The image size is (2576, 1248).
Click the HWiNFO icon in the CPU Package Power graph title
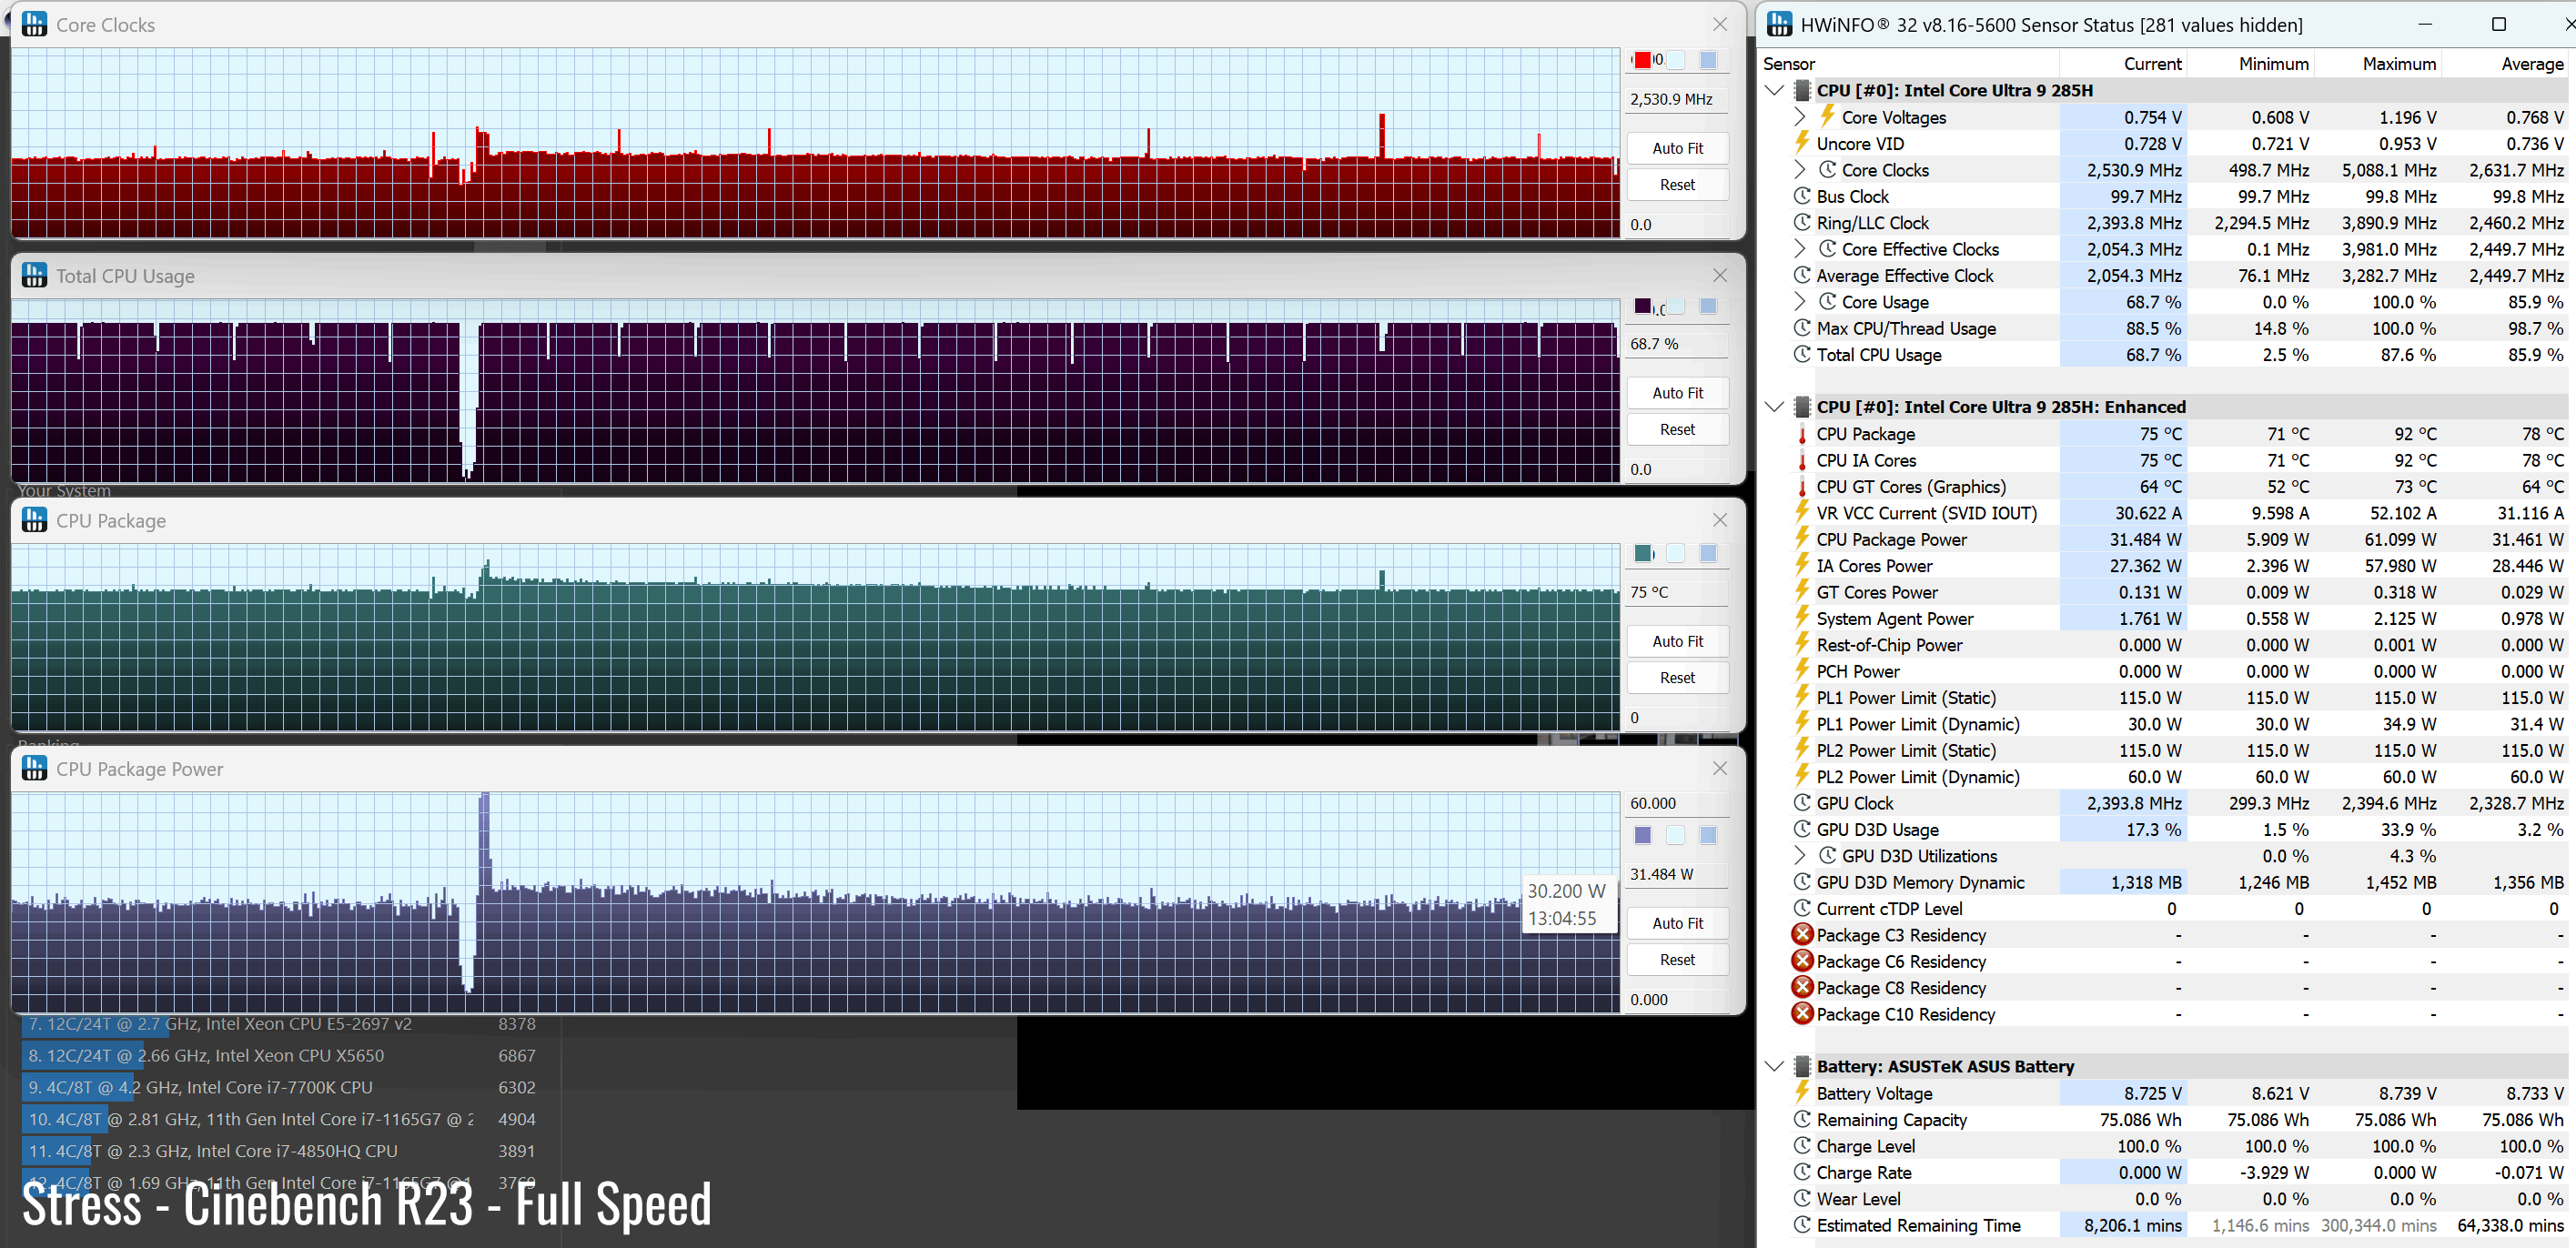pyautogui.click(x=35, y=767)
